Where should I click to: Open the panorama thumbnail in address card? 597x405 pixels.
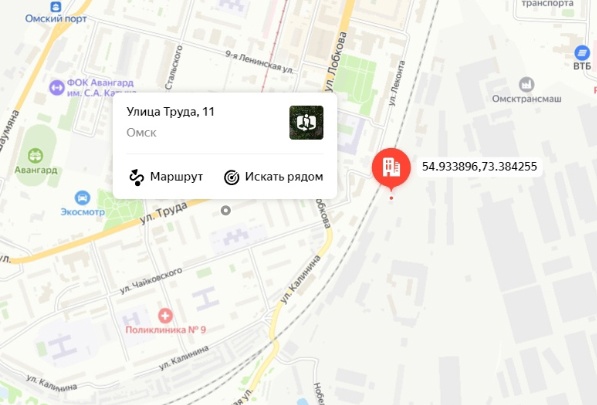point(306,123)
